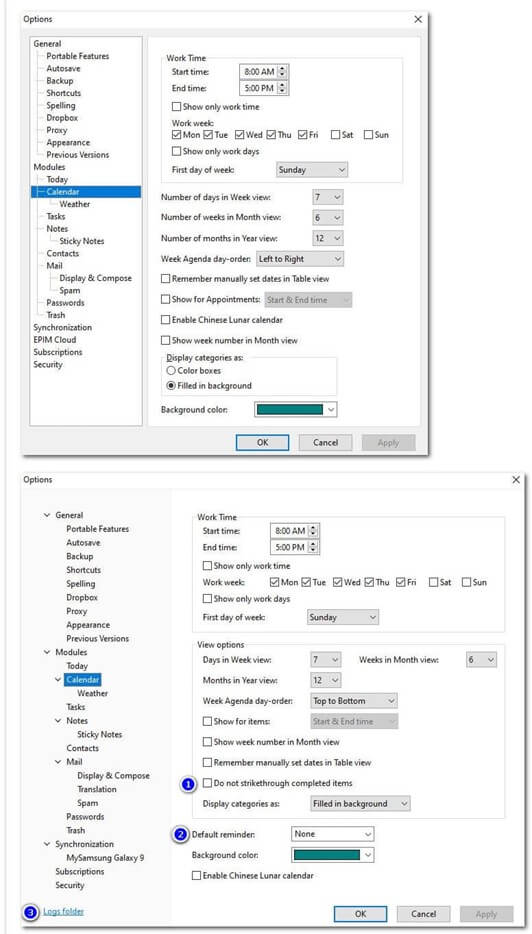Screen dimensions: 532x934
Task: Select 'Passwords' in lower dialog tree
Action: tap(85, 817)
